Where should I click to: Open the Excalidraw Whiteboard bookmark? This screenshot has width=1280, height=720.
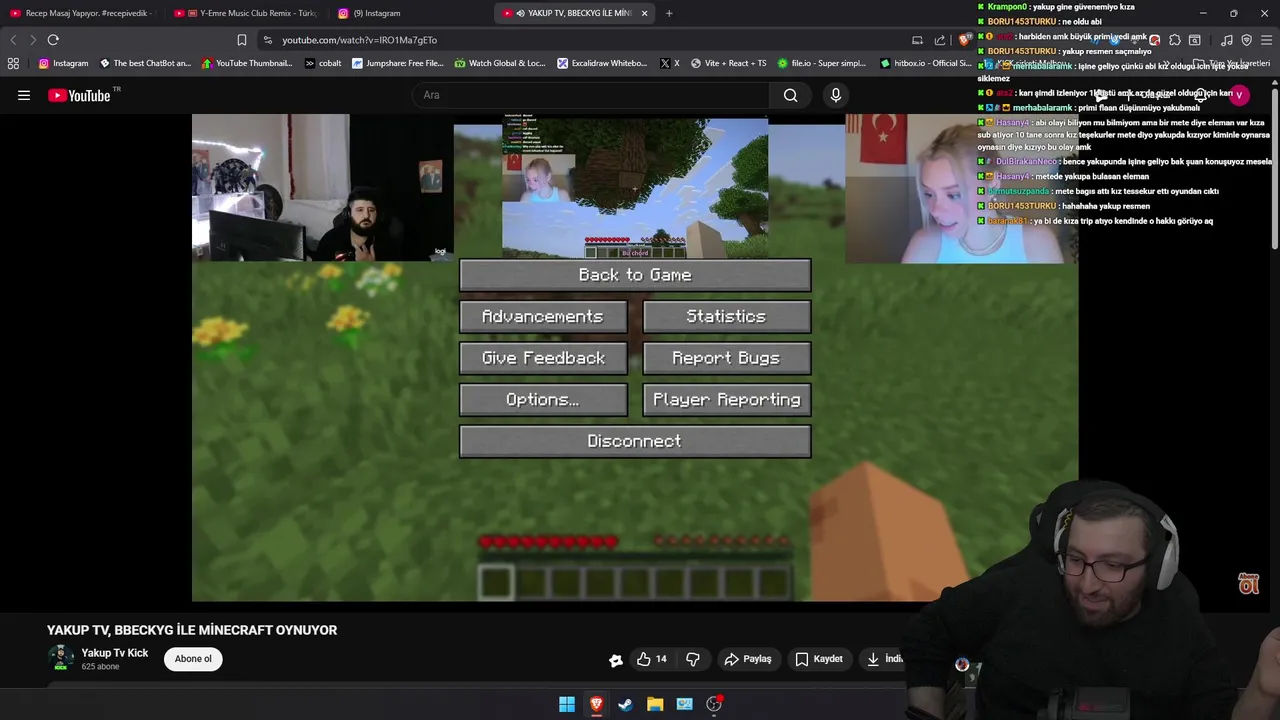coord(602,63)
